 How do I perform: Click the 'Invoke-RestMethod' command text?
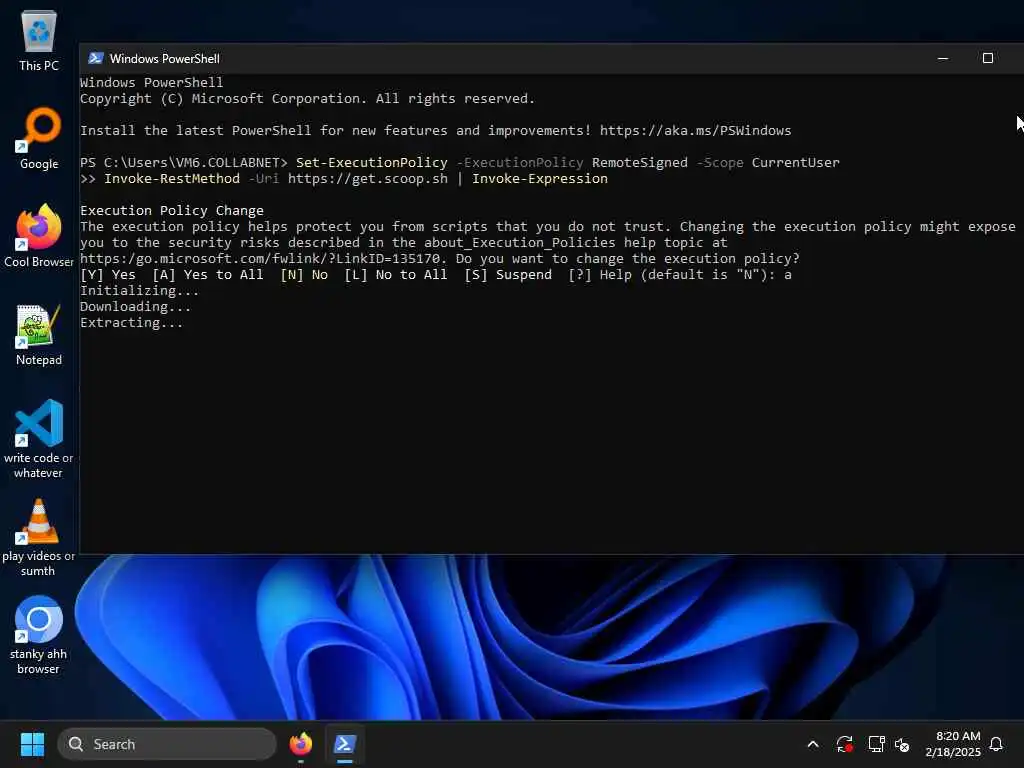point(172,179)
